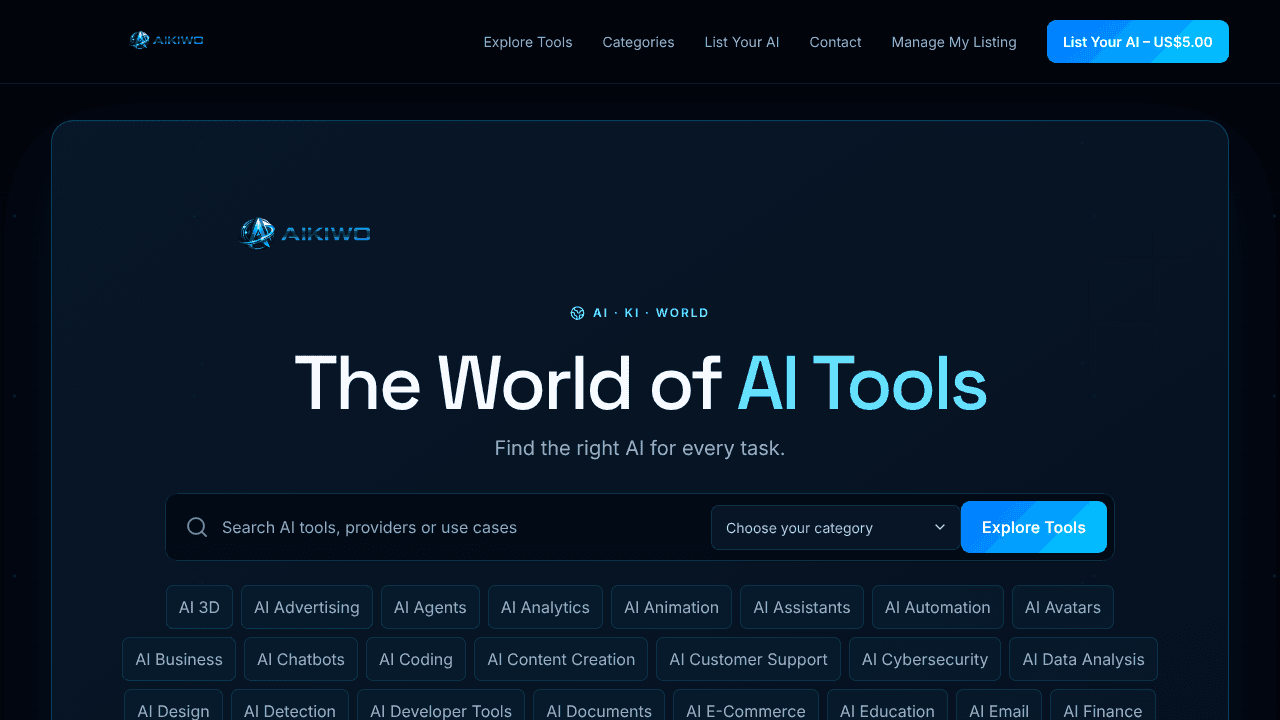Show the AI Email tag results

click(x=999, y=706)
